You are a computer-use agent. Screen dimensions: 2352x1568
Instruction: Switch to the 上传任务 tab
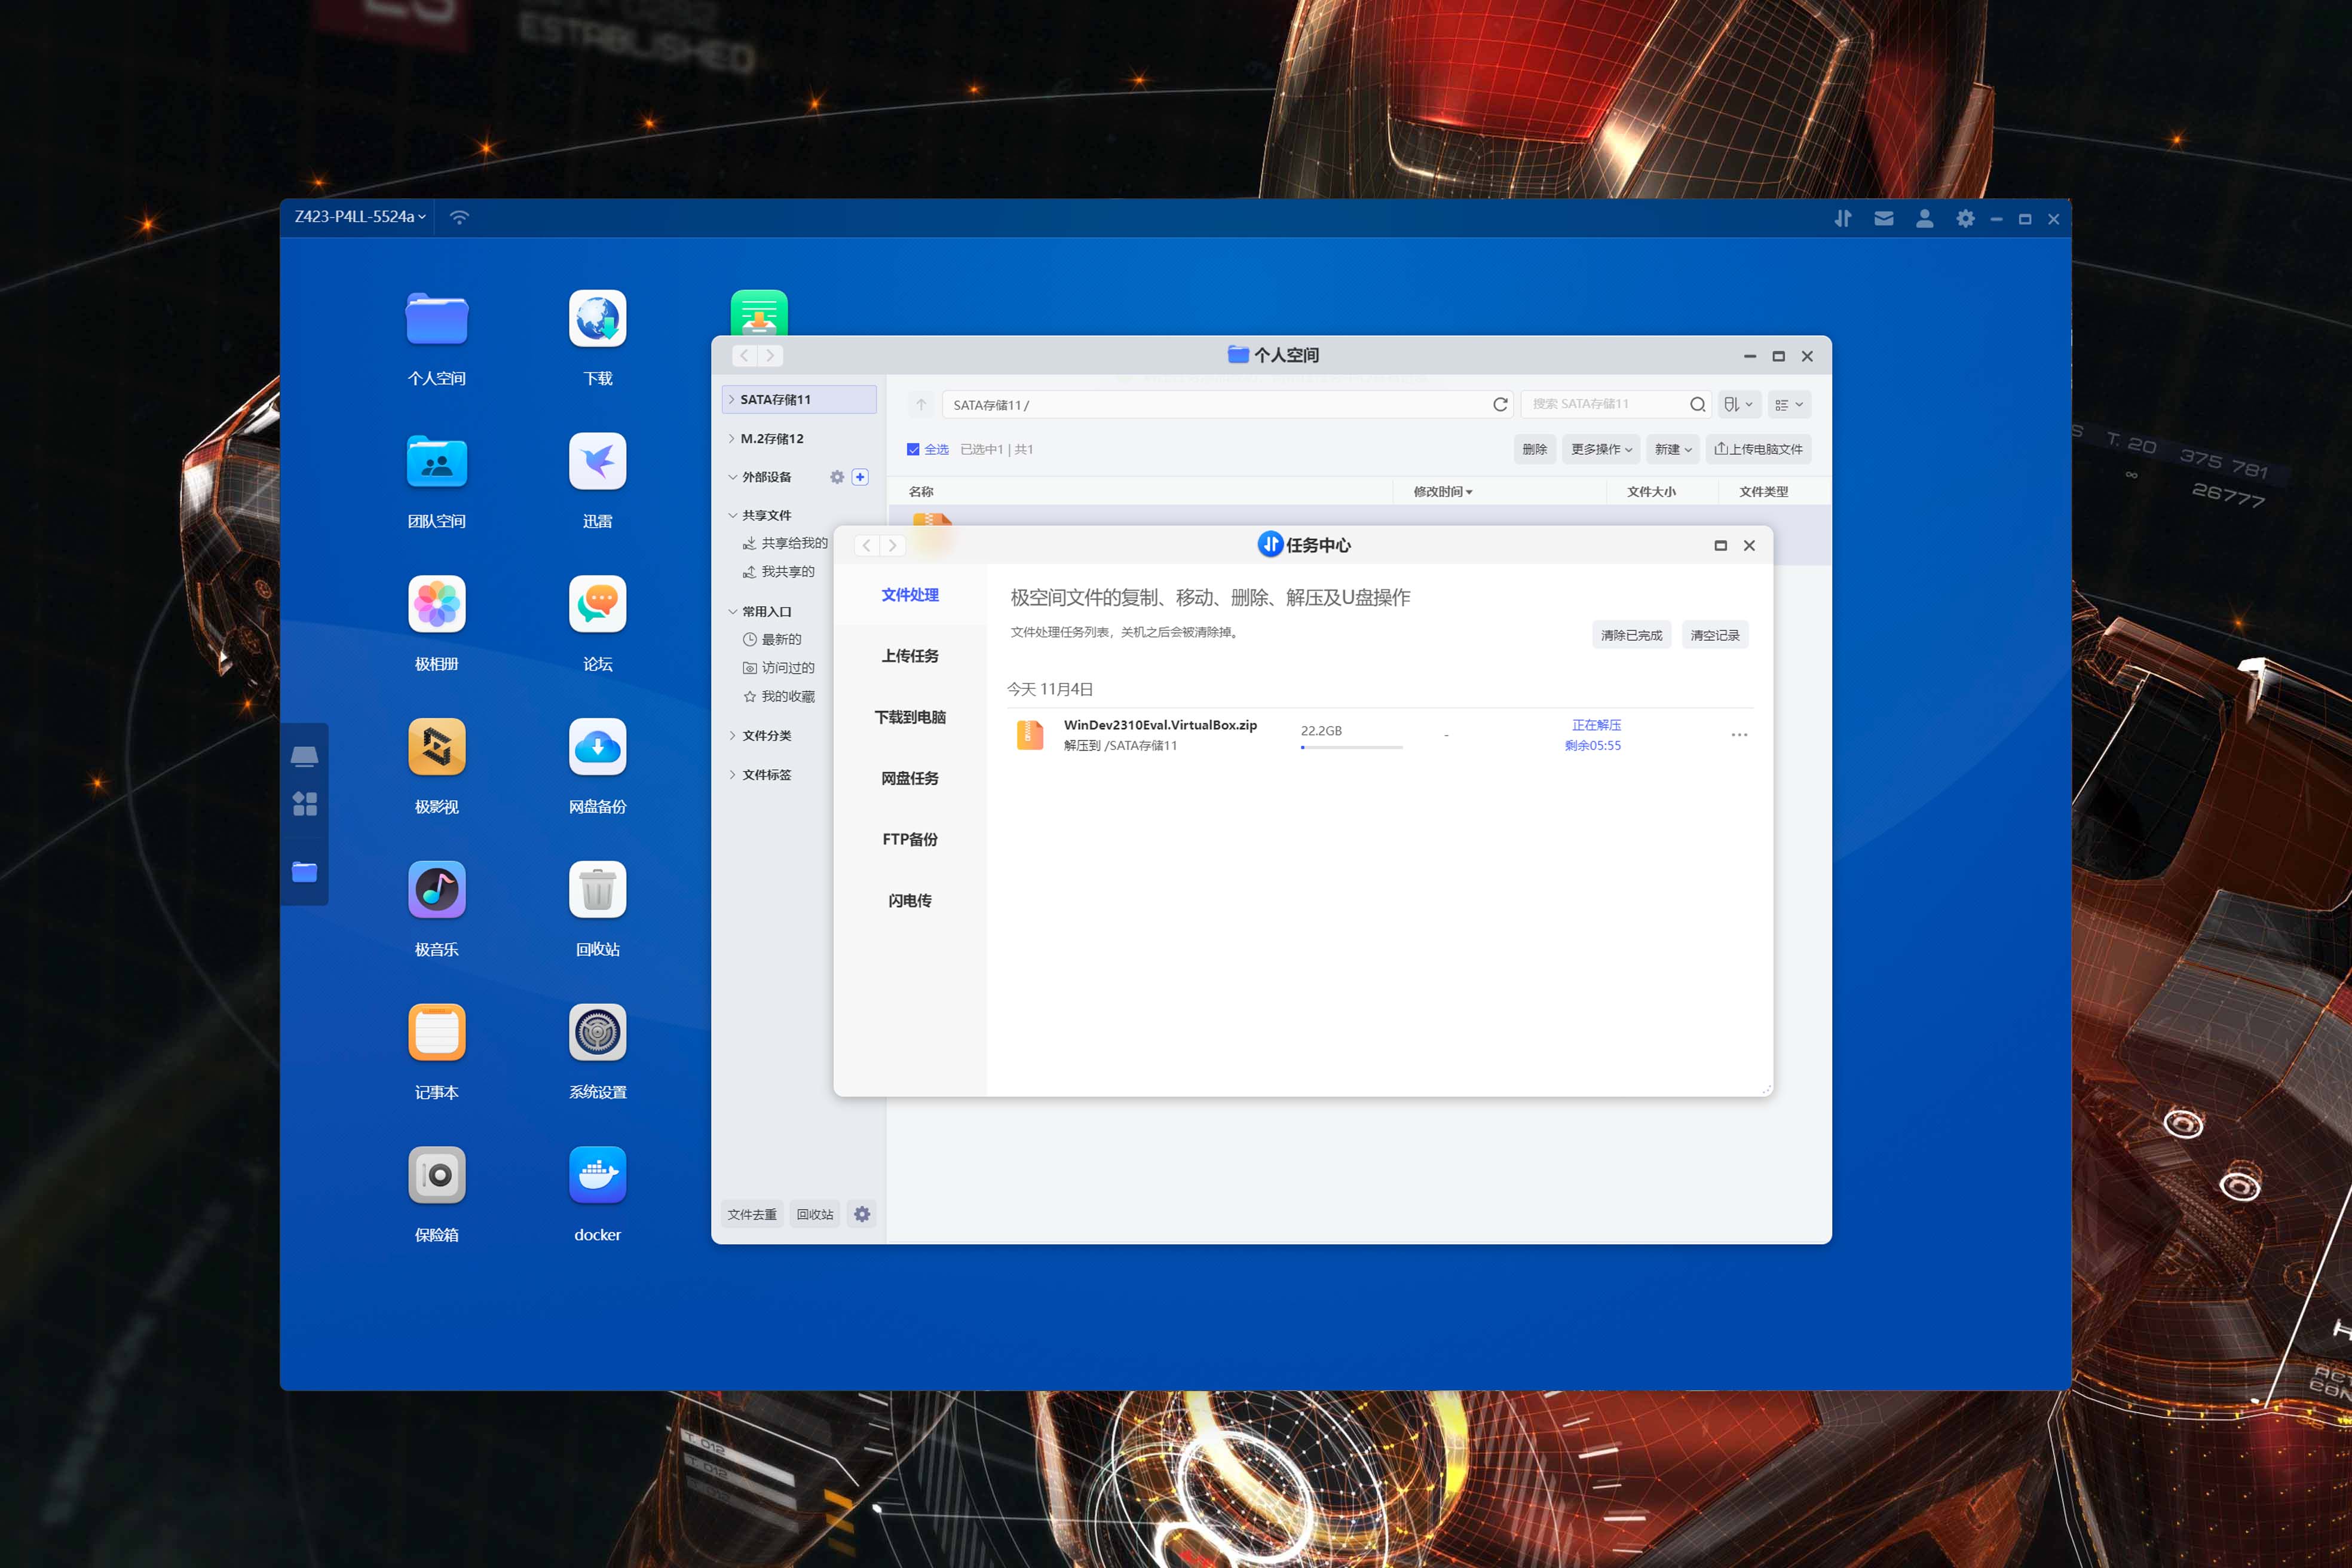coord(909,656)
